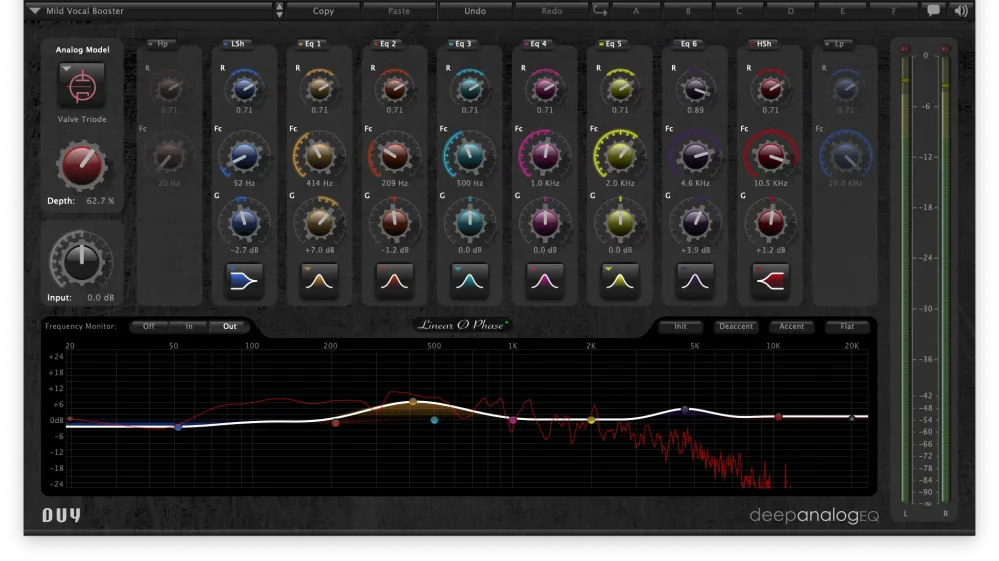Click the Undo button
The height and width of the screenshot is (561, 999).
(x=475, y=11)
